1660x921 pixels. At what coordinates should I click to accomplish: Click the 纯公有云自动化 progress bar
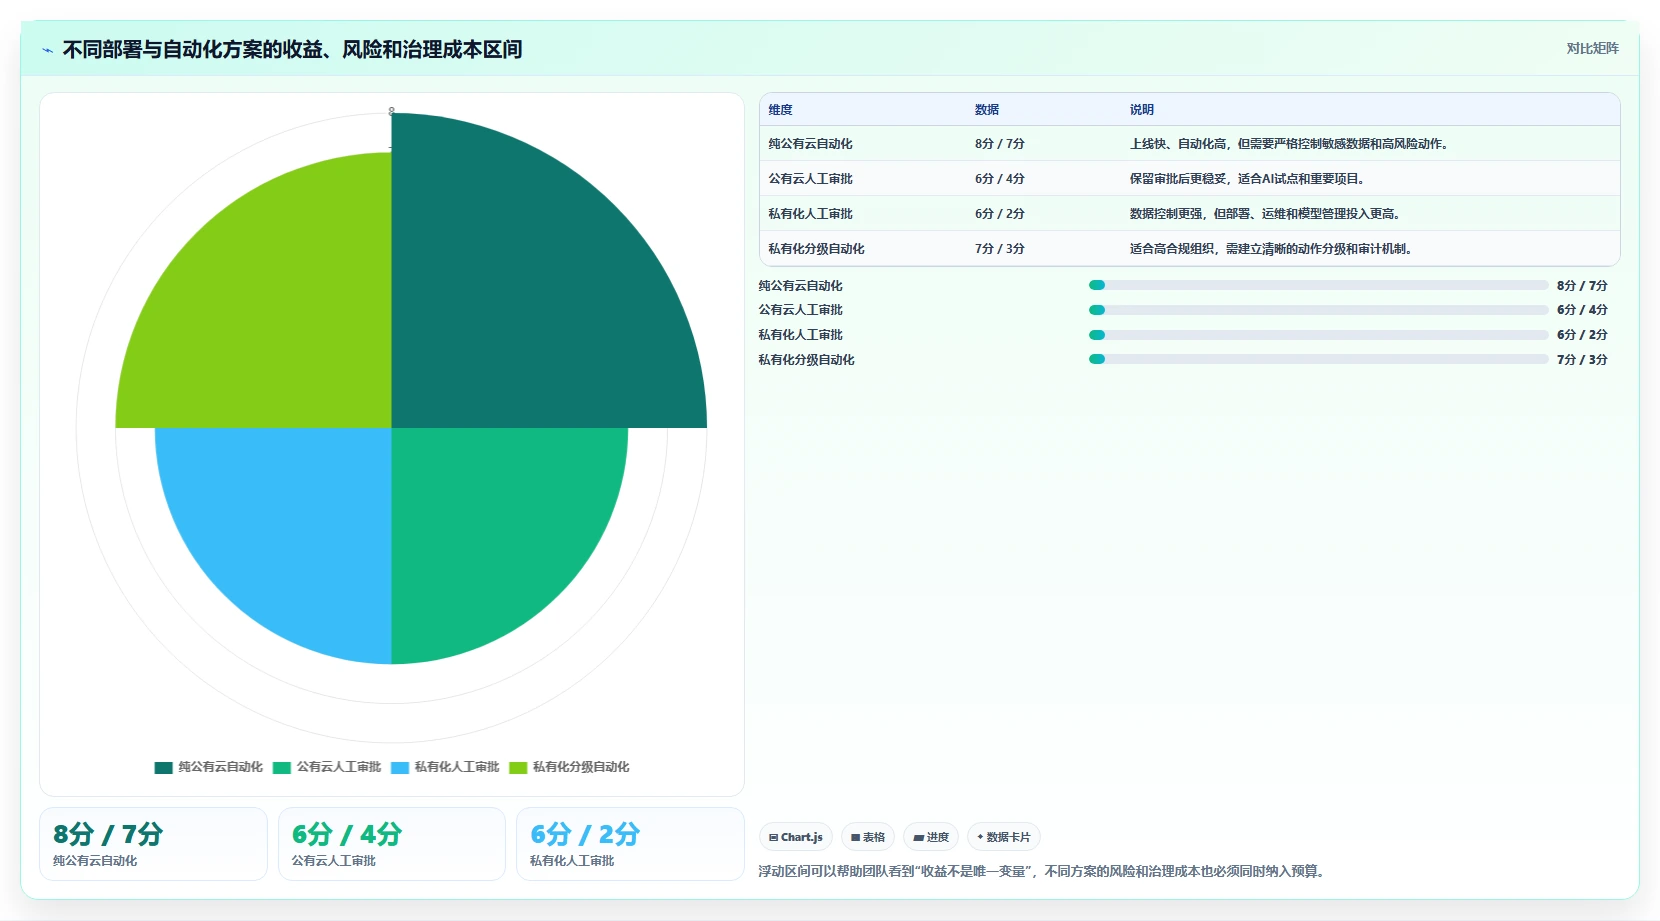coord(1318,285)
